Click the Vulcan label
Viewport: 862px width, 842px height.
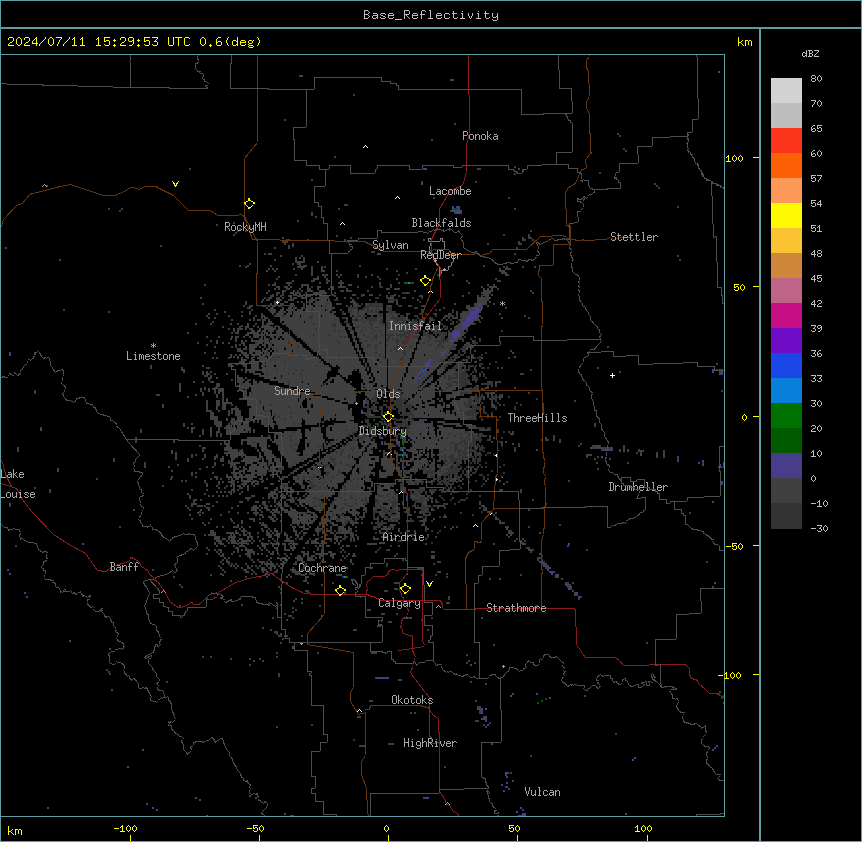(x=543, y=792)
